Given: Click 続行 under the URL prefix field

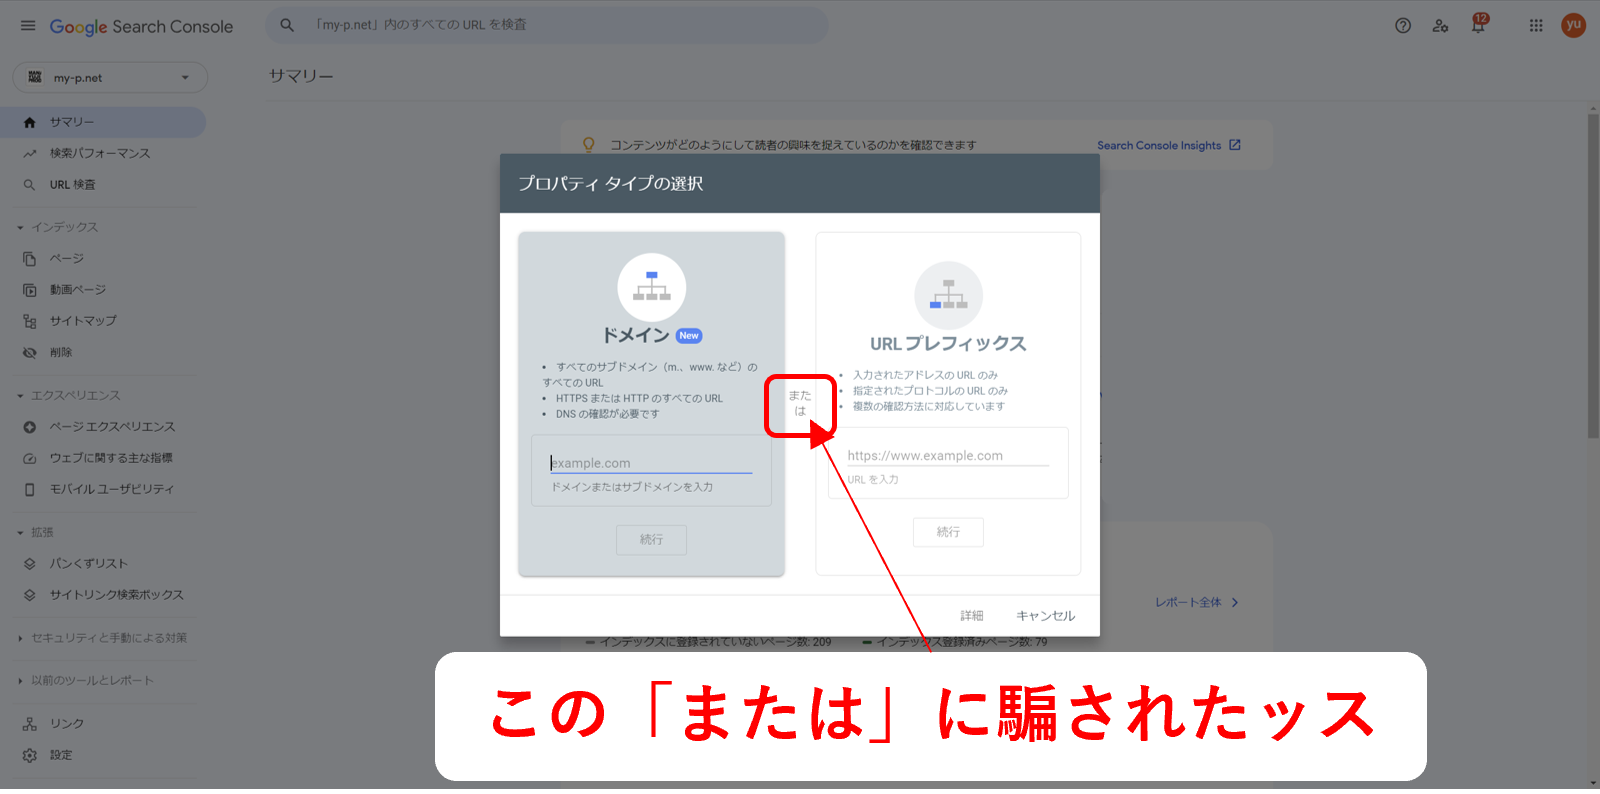Looking at the screenshot, I should (948, 533).
